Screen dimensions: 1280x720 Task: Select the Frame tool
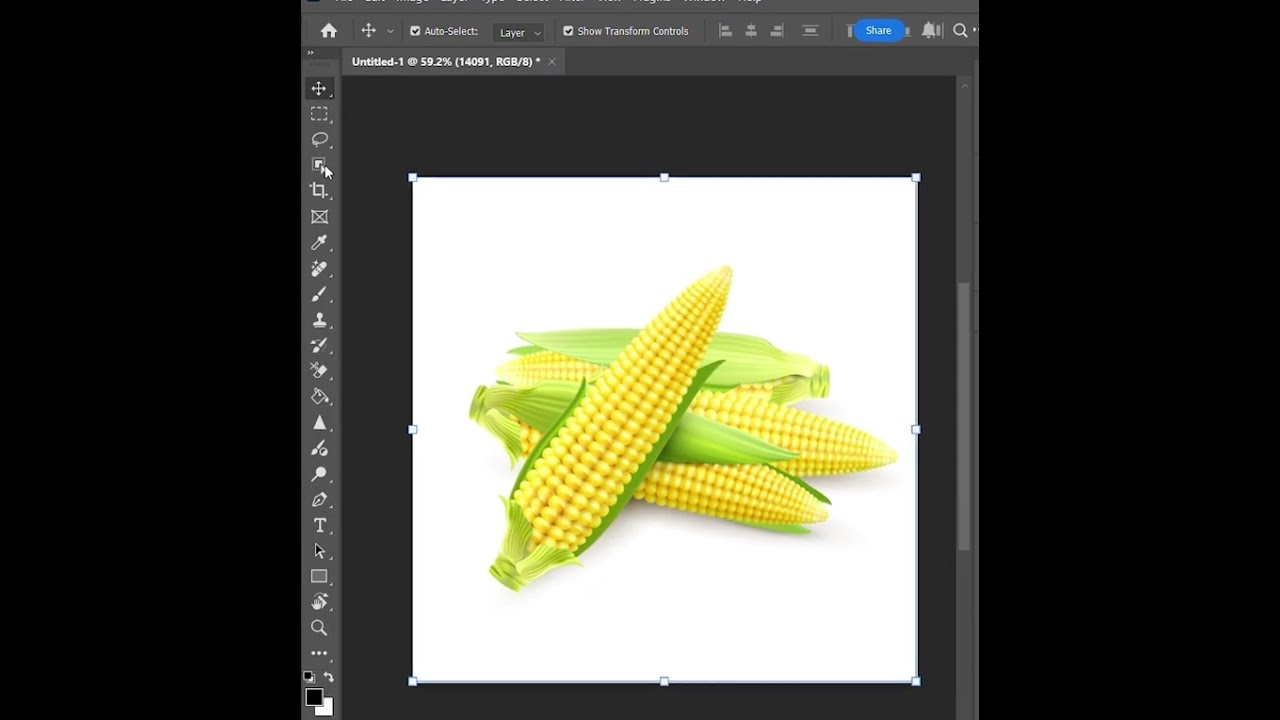[319, 217]
